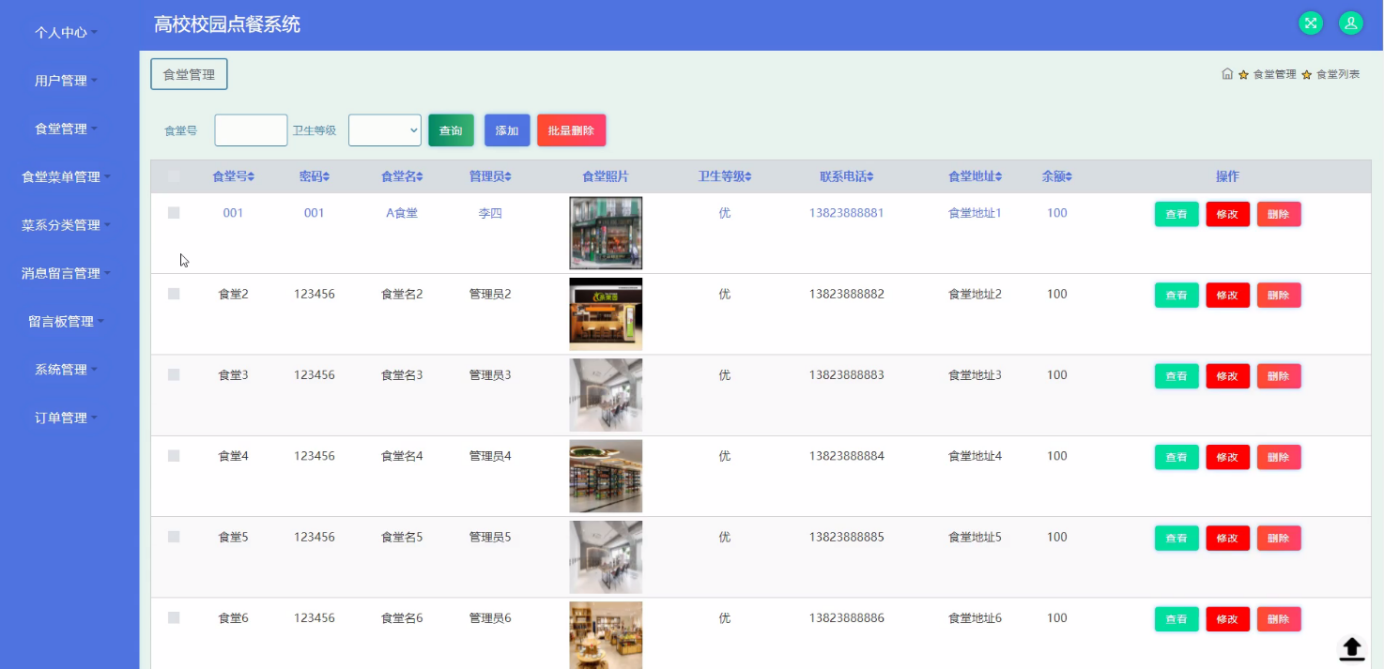The image size is (1384, 669).
Task: Select the checkbox for 食堂3 row
Action: pos(174,375)
